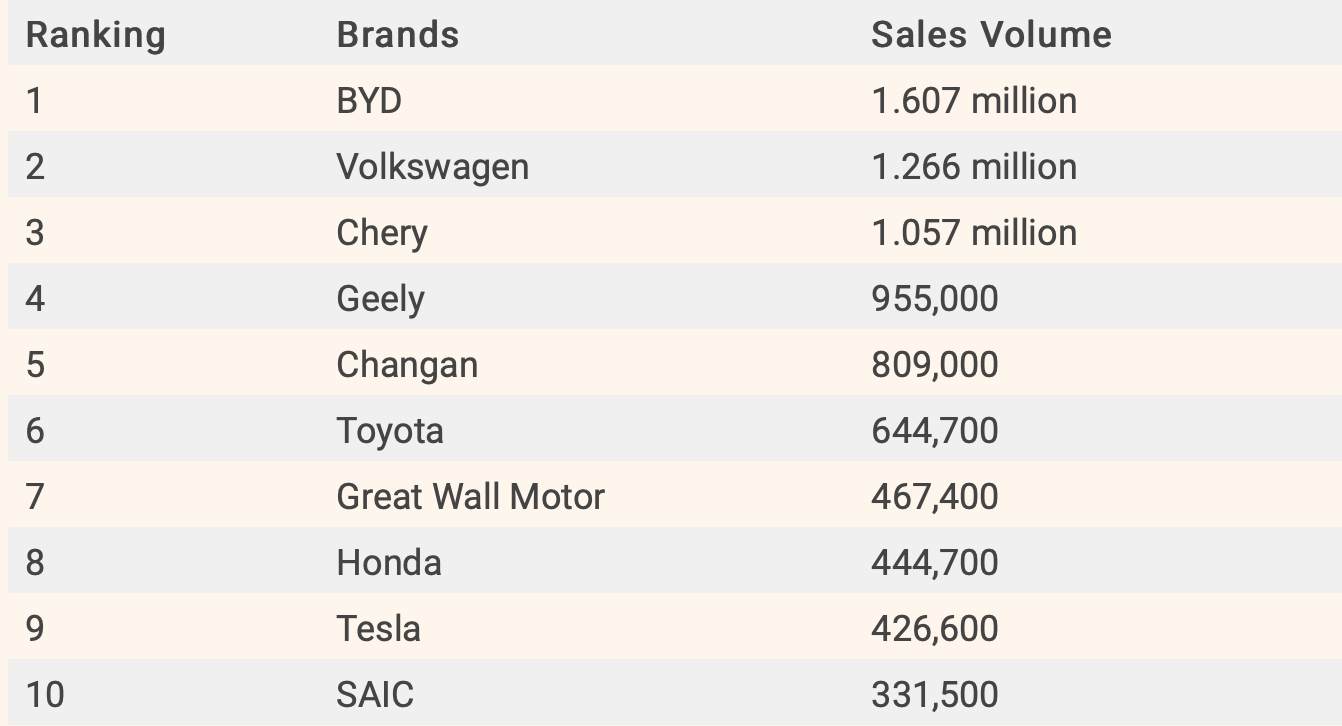Click the Ranking column header
The image size is (1342, 726).
[x=95, y=35]
